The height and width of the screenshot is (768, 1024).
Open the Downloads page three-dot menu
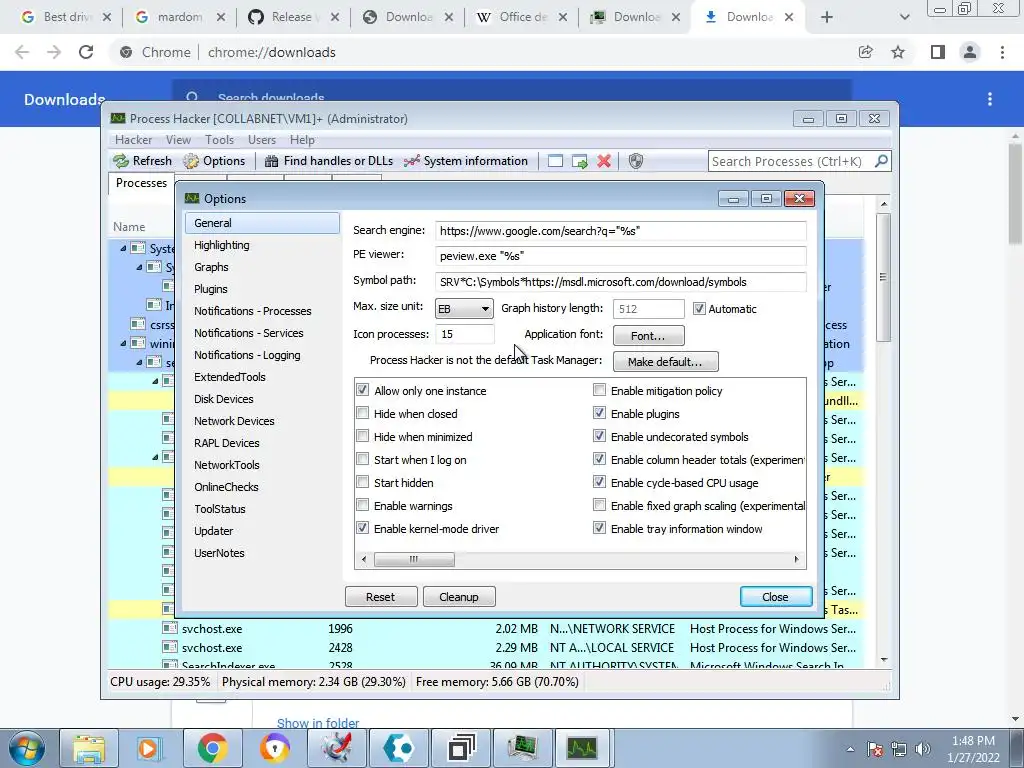[x=990, y=99]
